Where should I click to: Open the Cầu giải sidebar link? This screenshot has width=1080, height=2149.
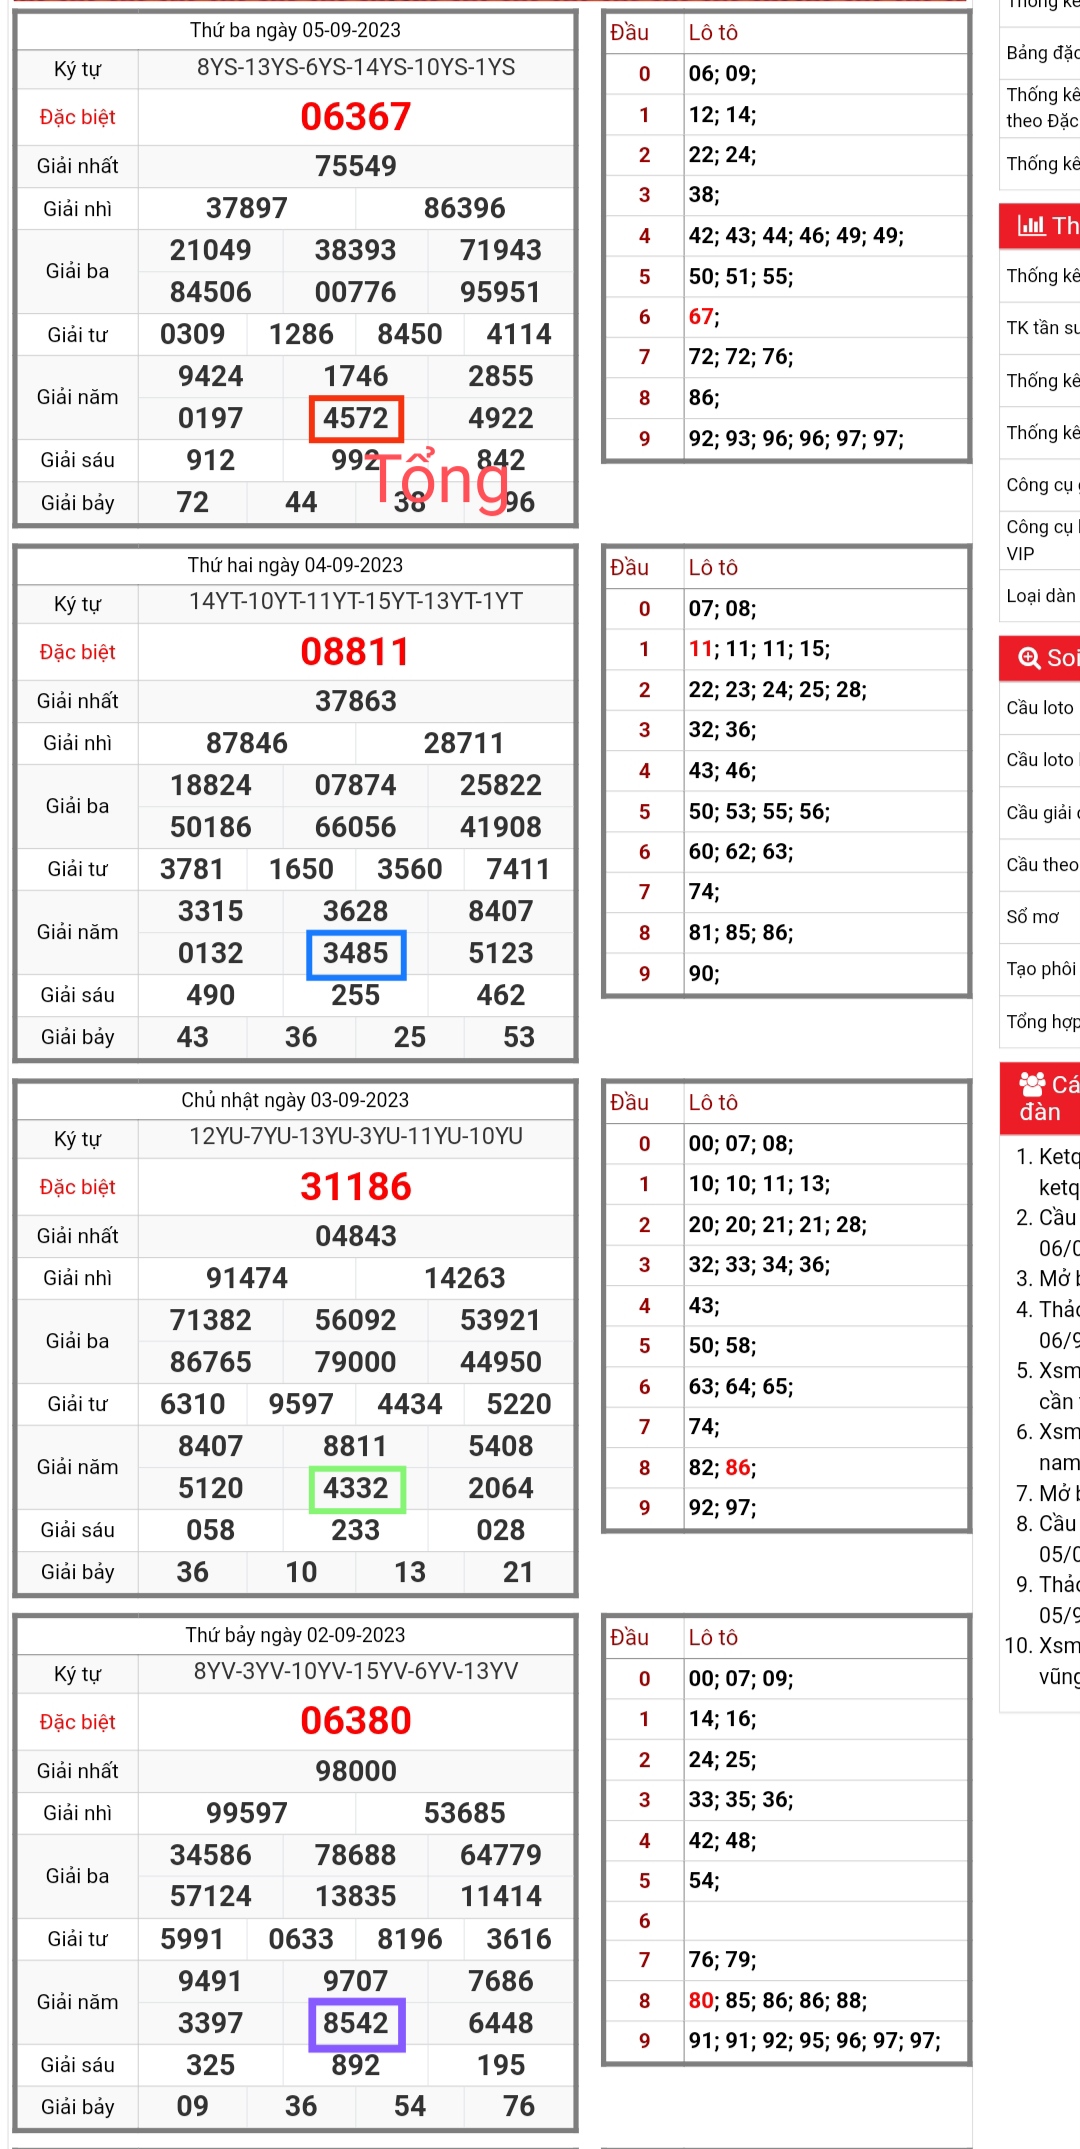[x=1040, y=812]
